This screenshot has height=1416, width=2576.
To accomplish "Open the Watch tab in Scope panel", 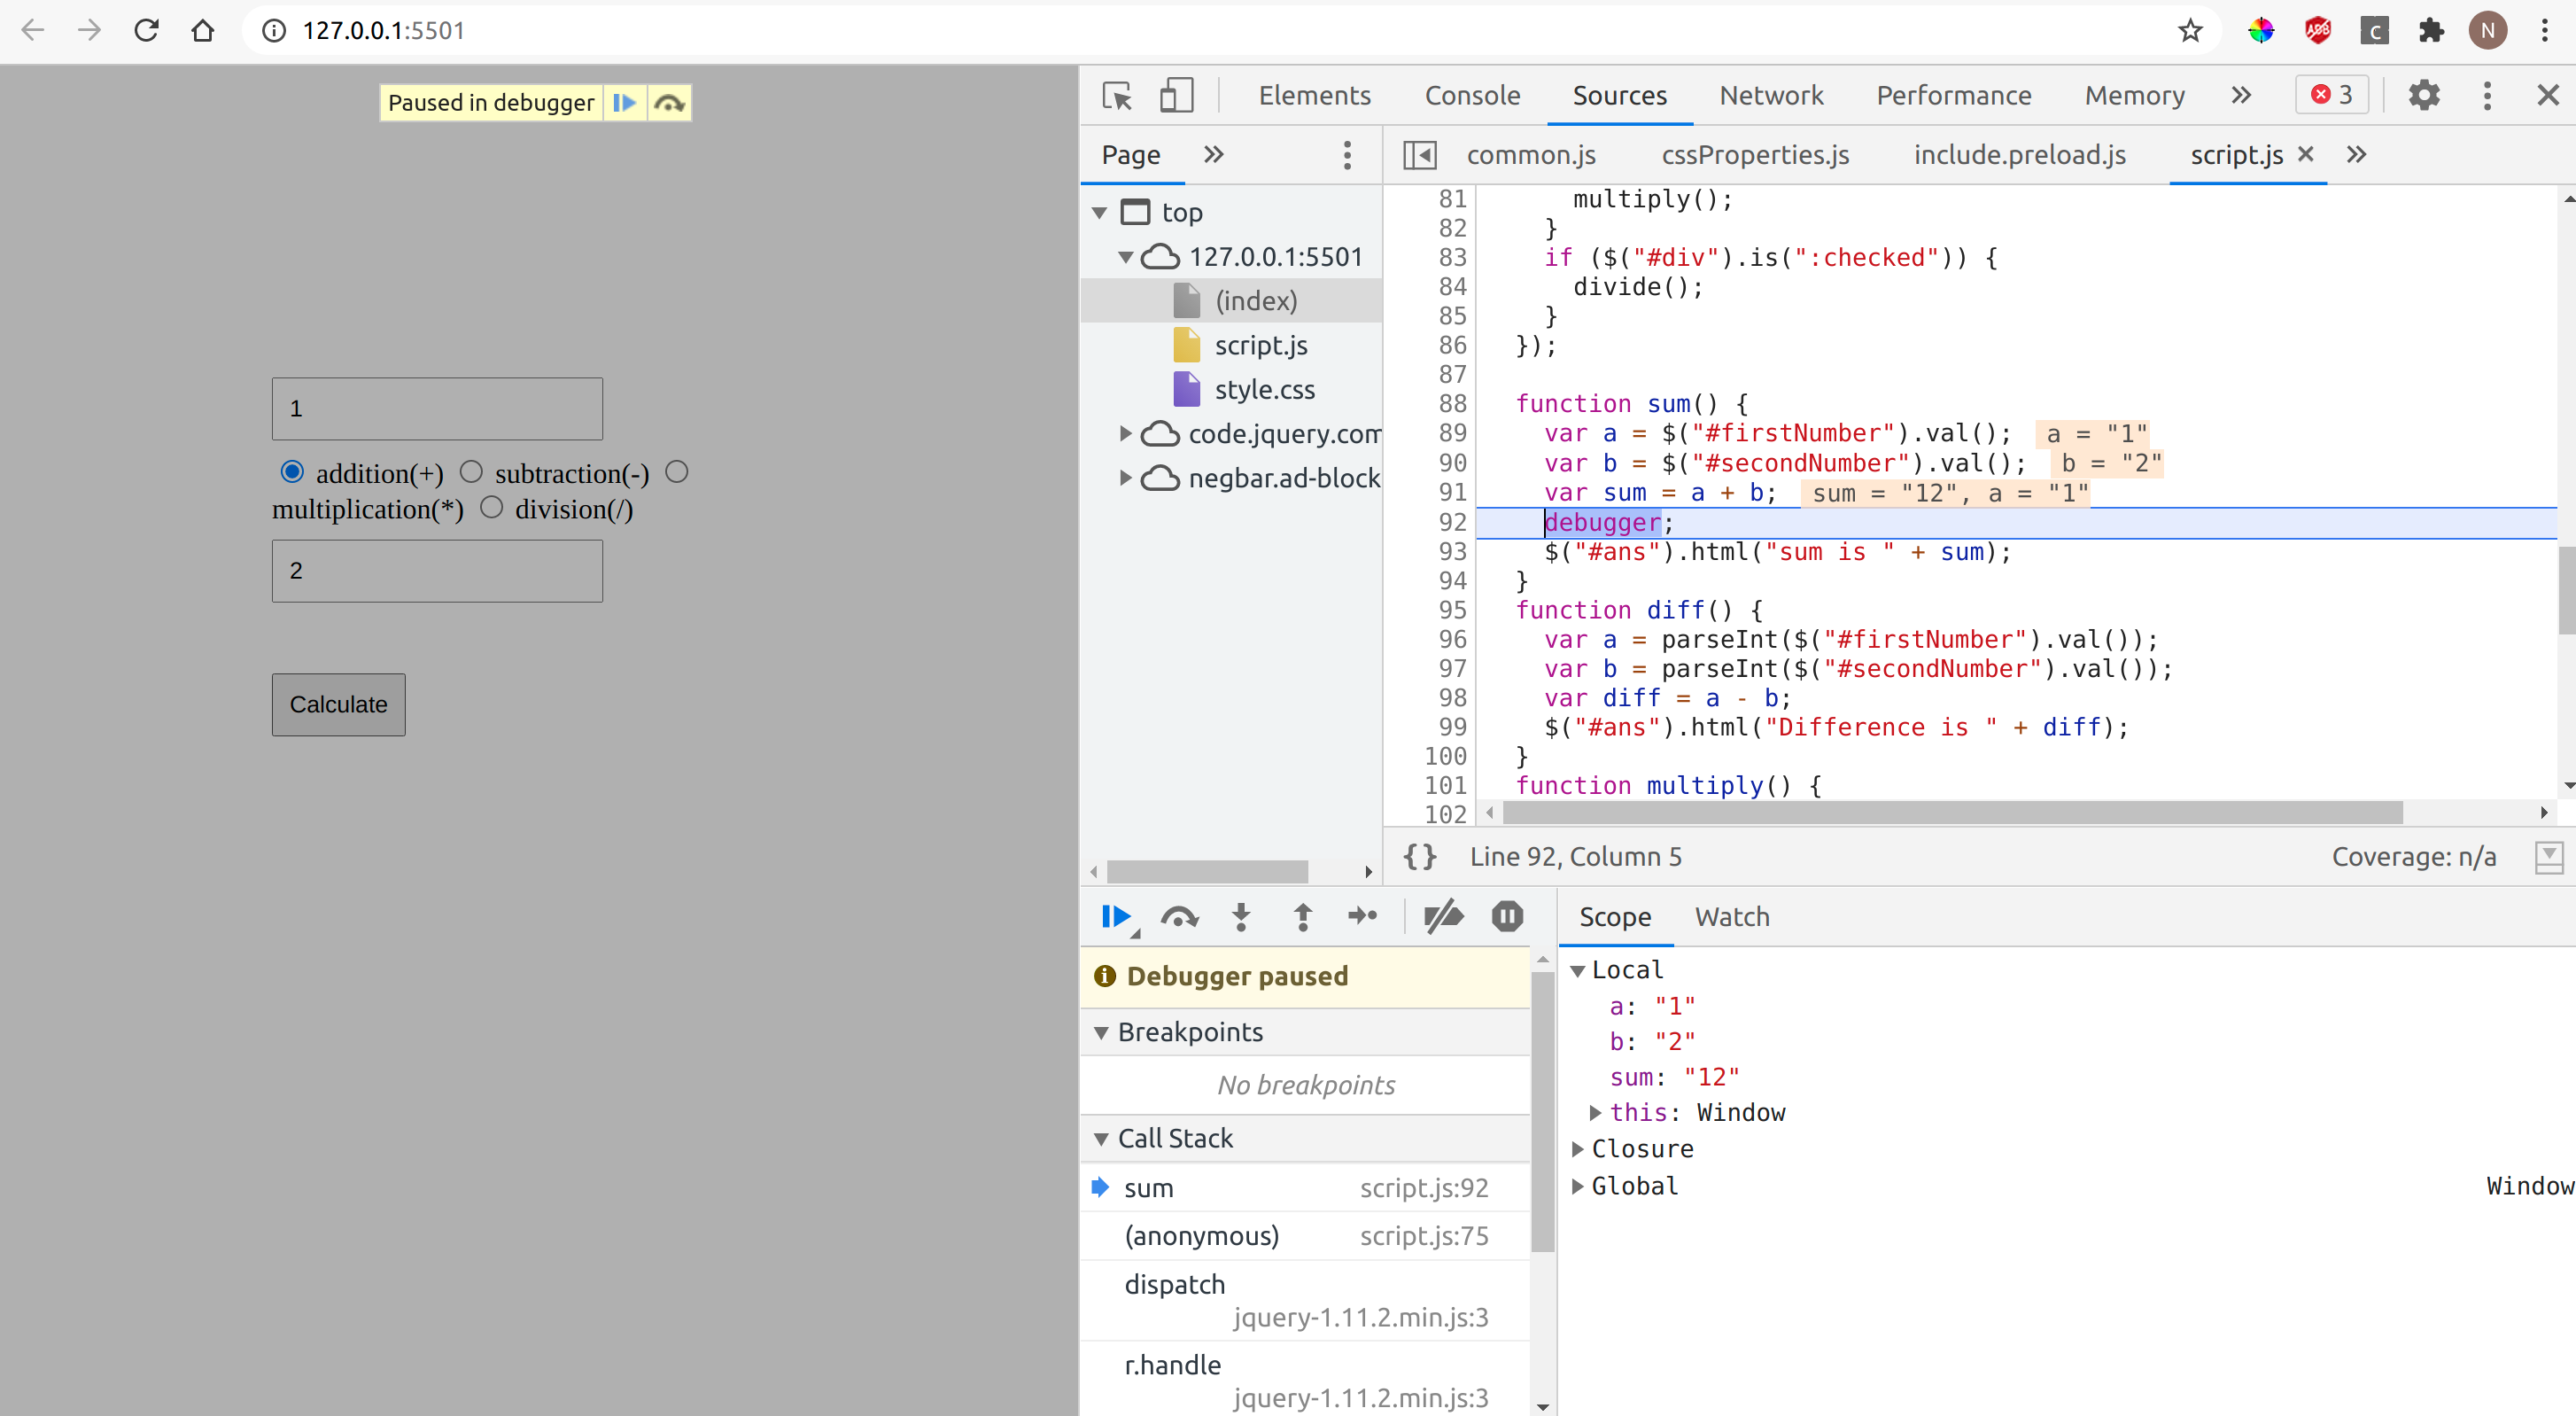I will tap(1732, 917).
